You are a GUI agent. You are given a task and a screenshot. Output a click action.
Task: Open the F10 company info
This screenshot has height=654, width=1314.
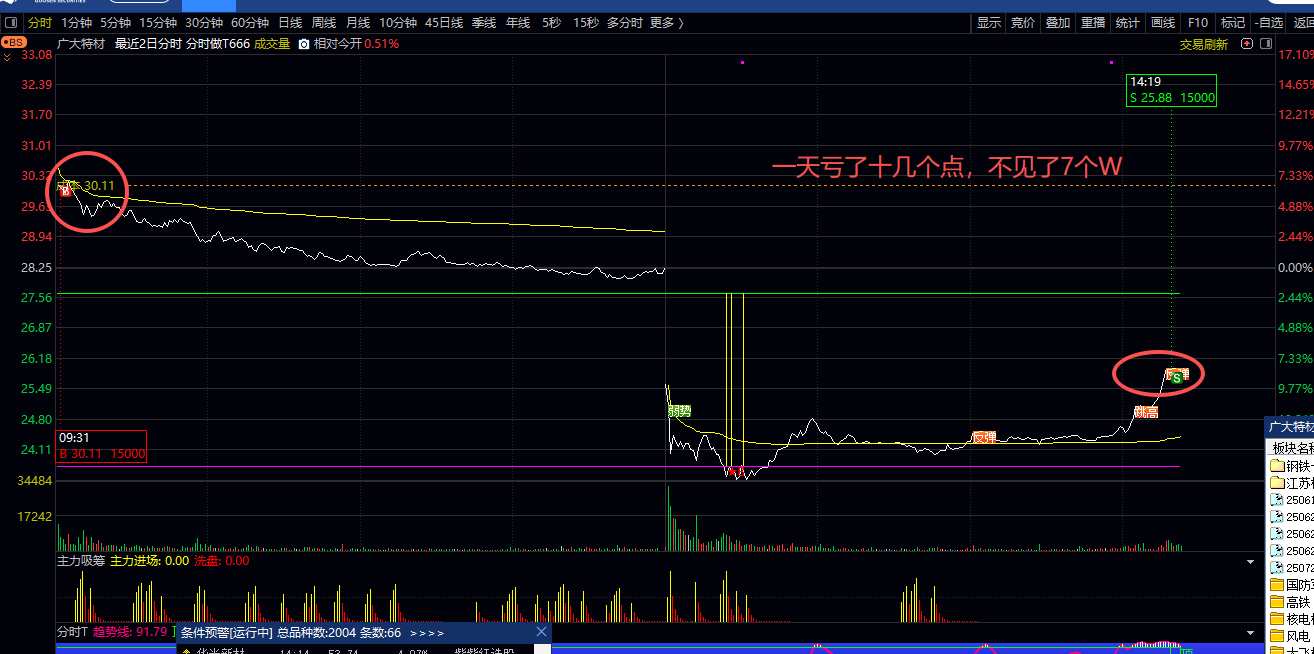click(x=1198, y=22)
